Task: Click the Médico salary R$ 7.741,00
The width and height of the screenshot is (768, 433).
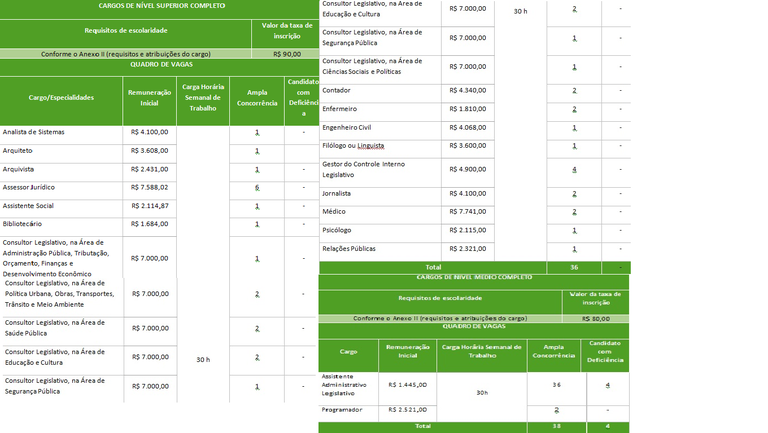Action: tap(468, 212)
